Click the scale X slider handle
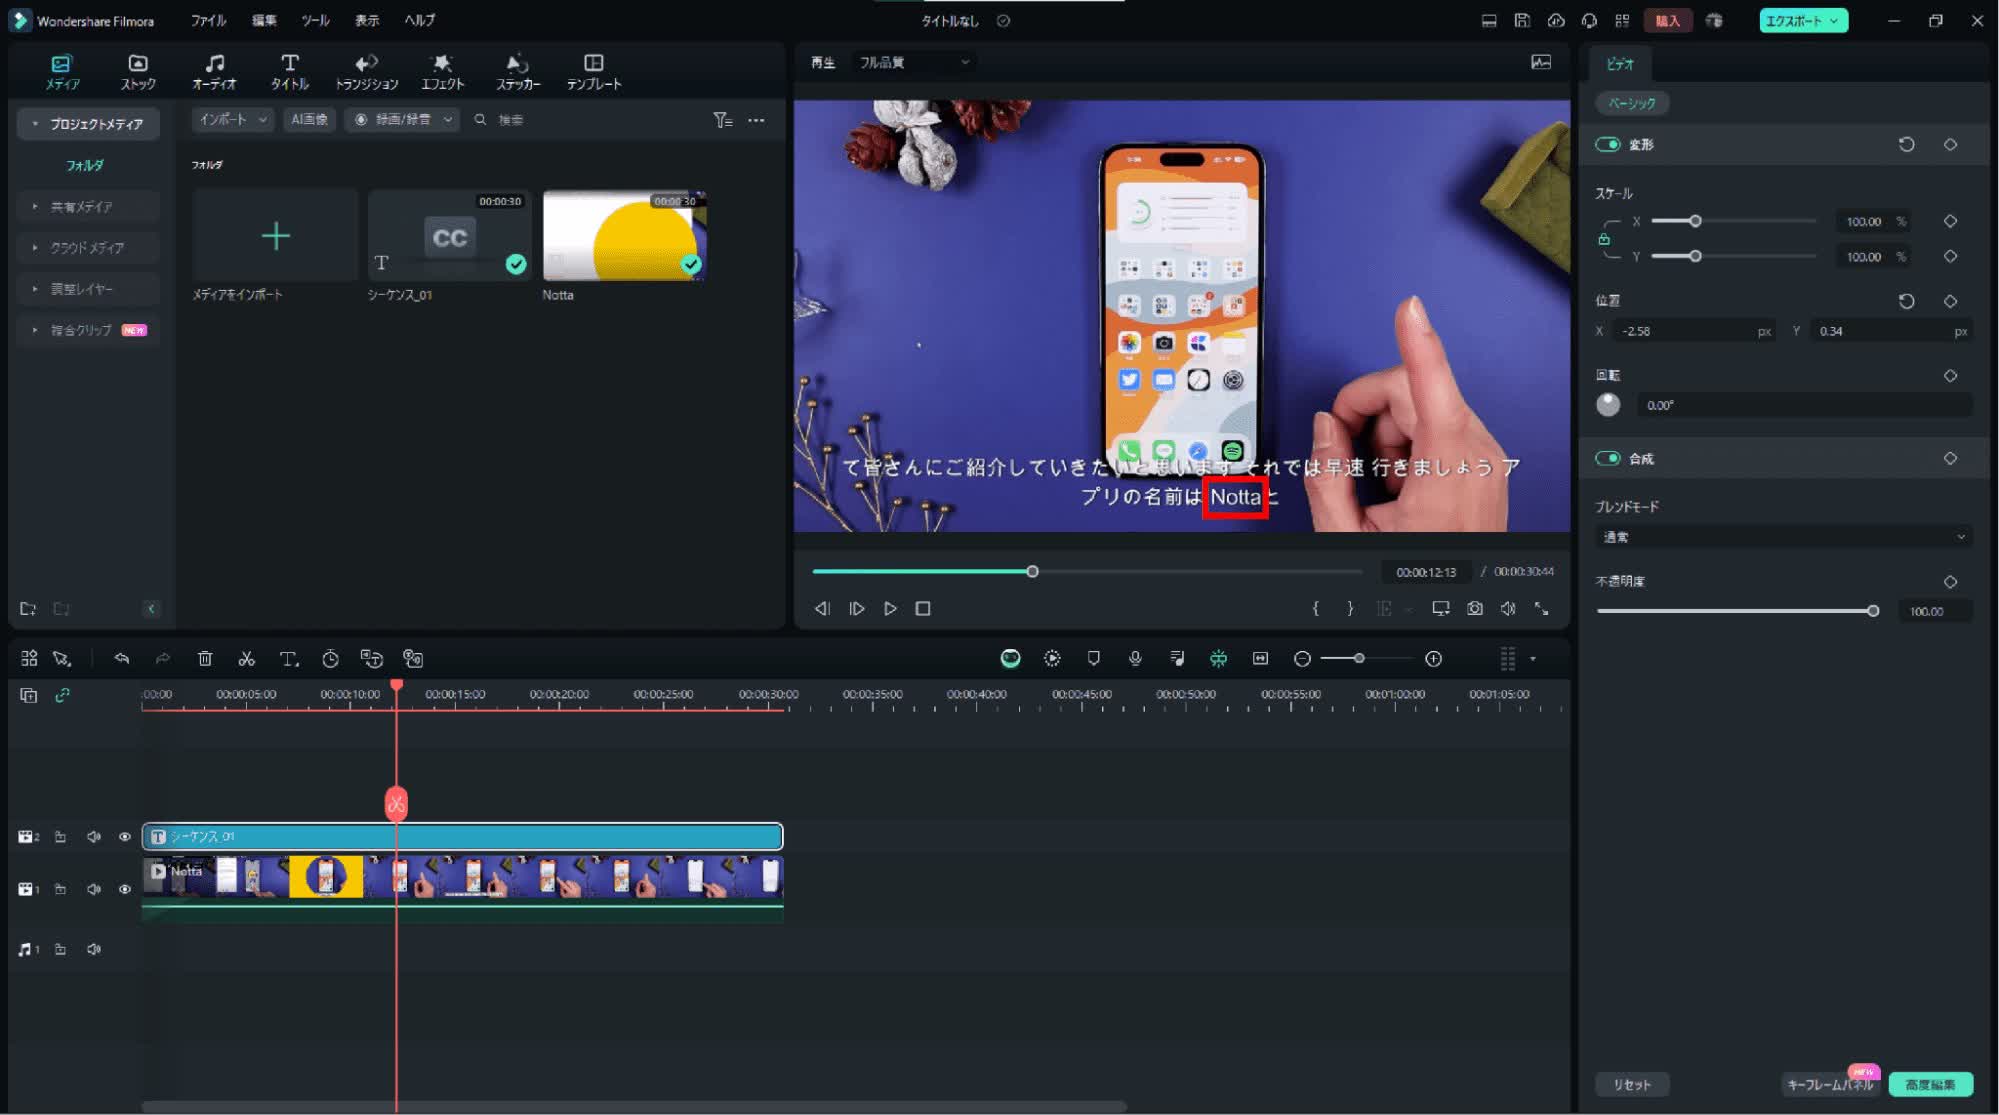 pos(1695,221)
